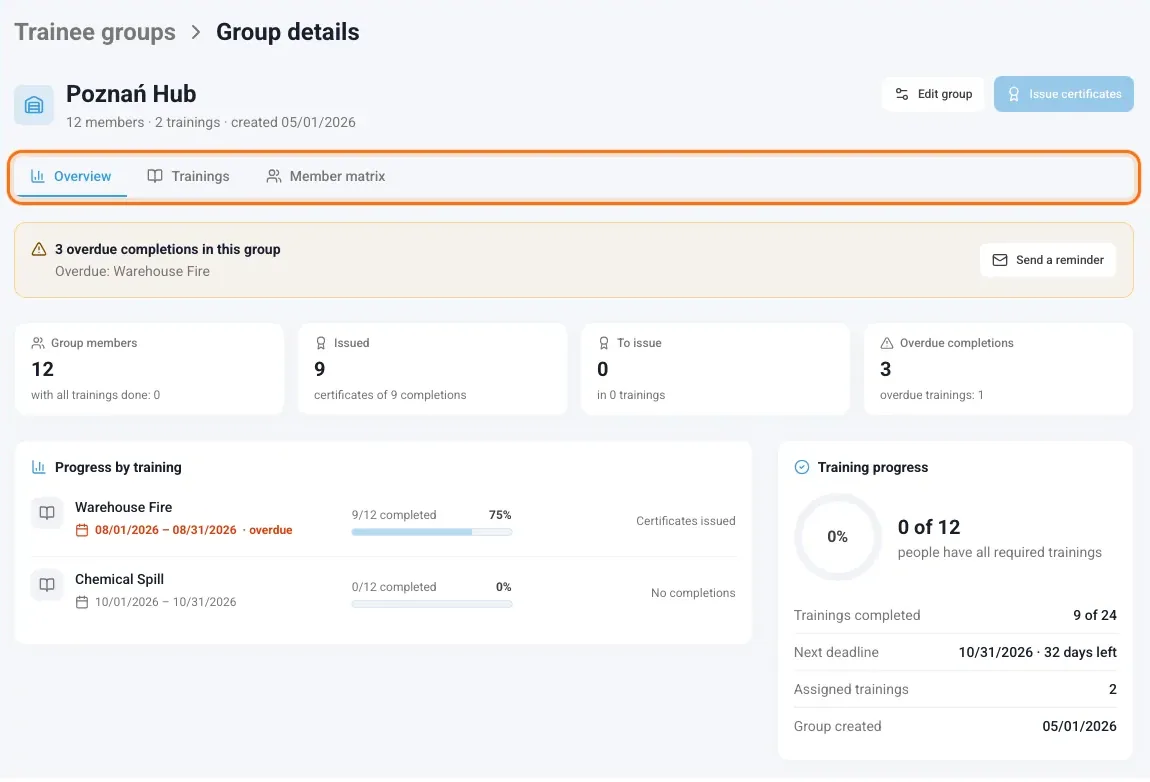
Task: Open the Member matrix tab
Action: pyautogui.click(x=326, y=176)
